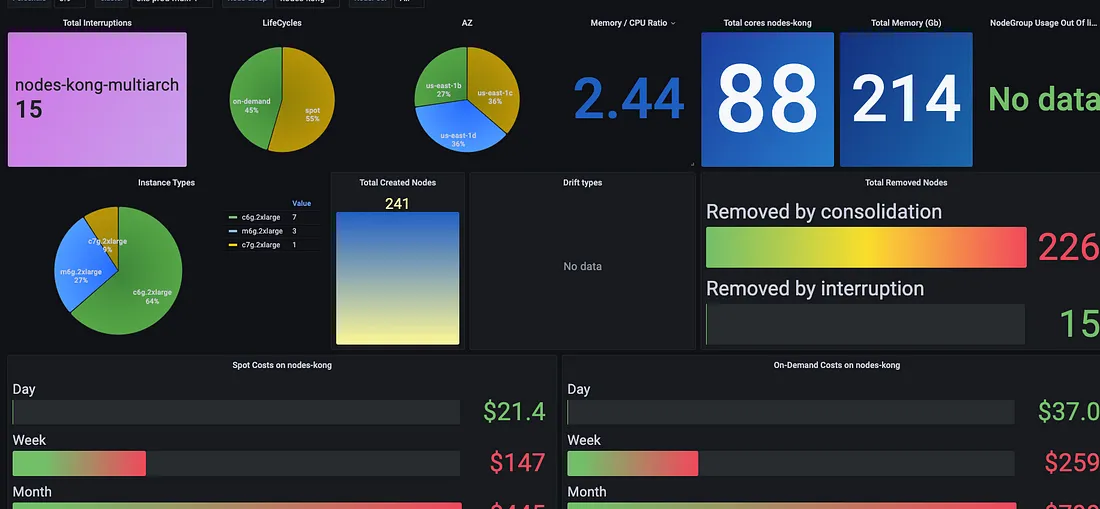Click the Total cores nodes-kong stat showing 88
Screen dimensions: 1100x509
click(767, 100)
